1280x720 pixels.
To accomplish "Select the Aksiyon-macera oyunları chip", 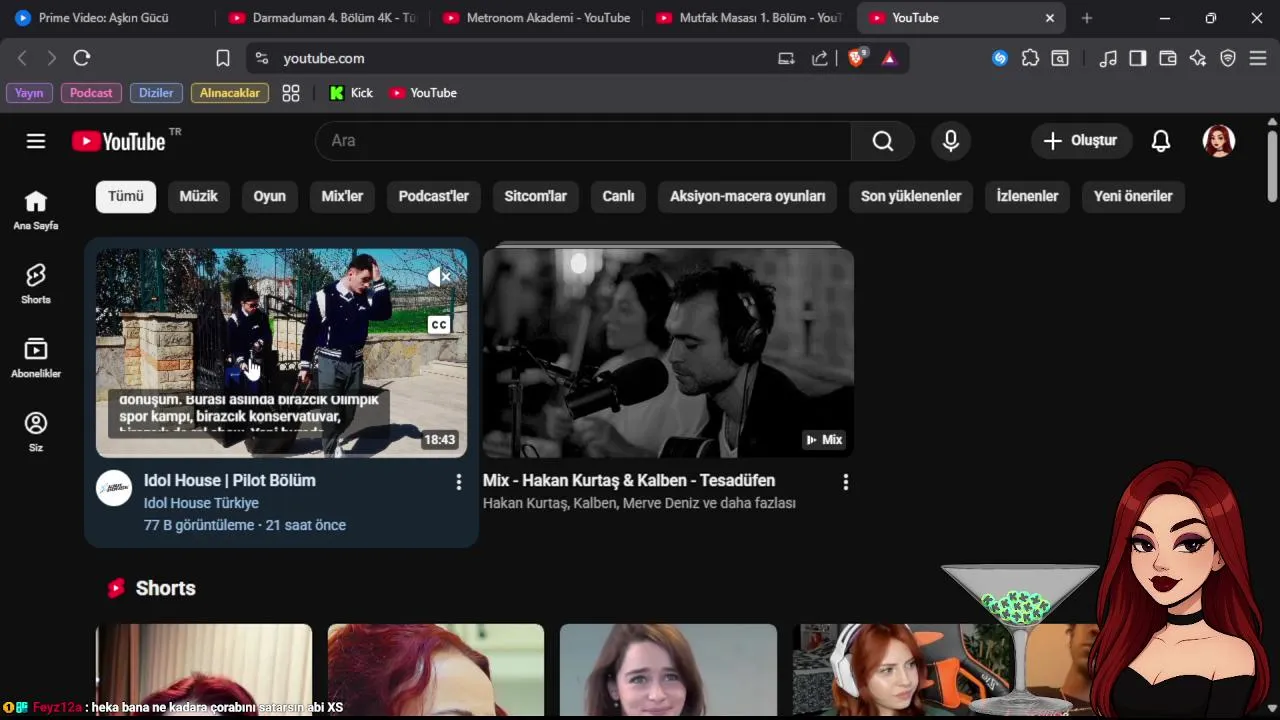I will point(748,196).
